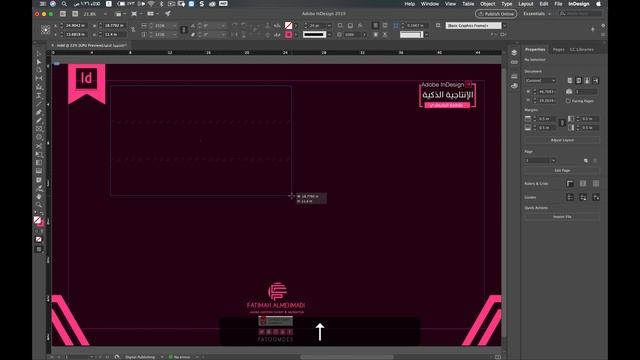Screen dimensions: 640x360
Task: Toggle Show Rulers in Rulers & Grids
Action: click(570, 184)
